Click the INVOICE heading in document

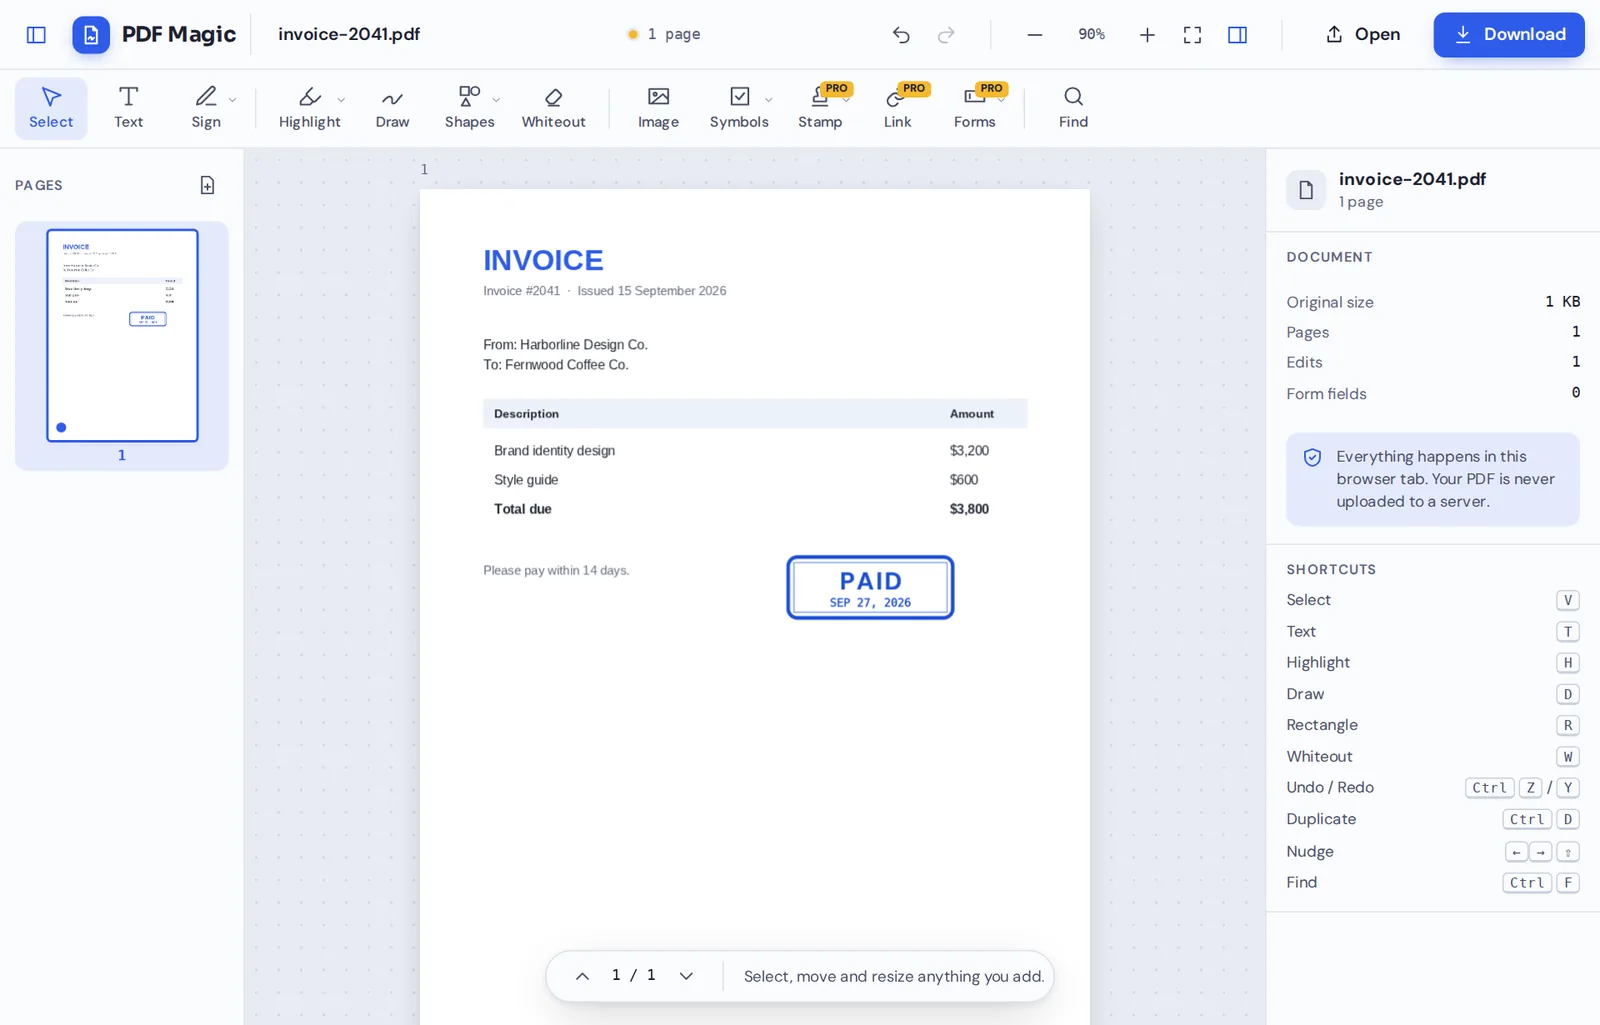tap(543, 260)
